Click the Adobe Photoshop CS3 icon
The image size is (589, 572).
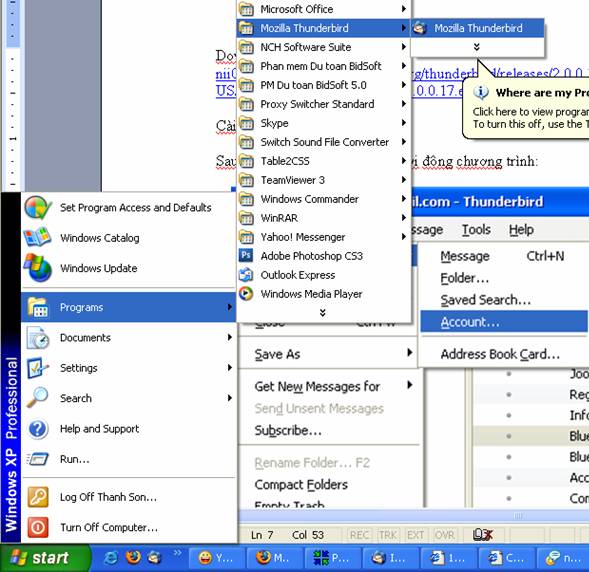[x=246, y=255]
